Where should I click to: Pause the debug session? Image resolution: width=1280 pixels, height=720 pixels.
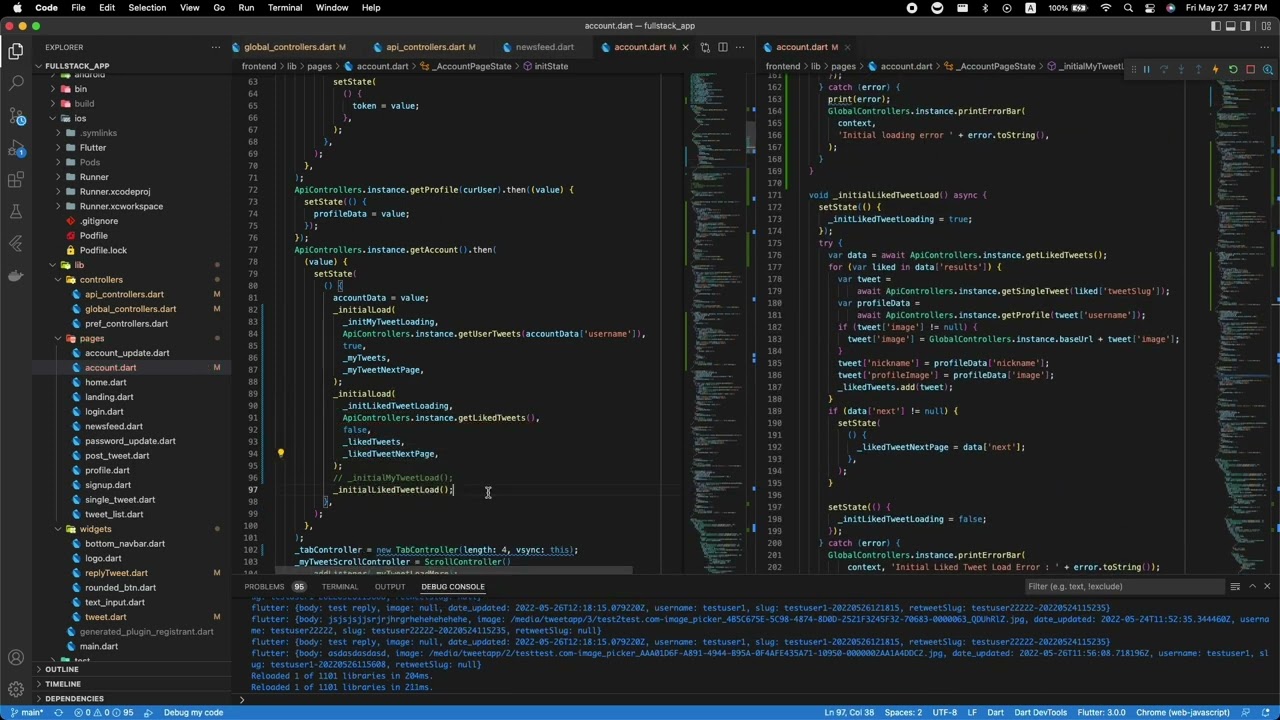click(x=1146, y=70)
